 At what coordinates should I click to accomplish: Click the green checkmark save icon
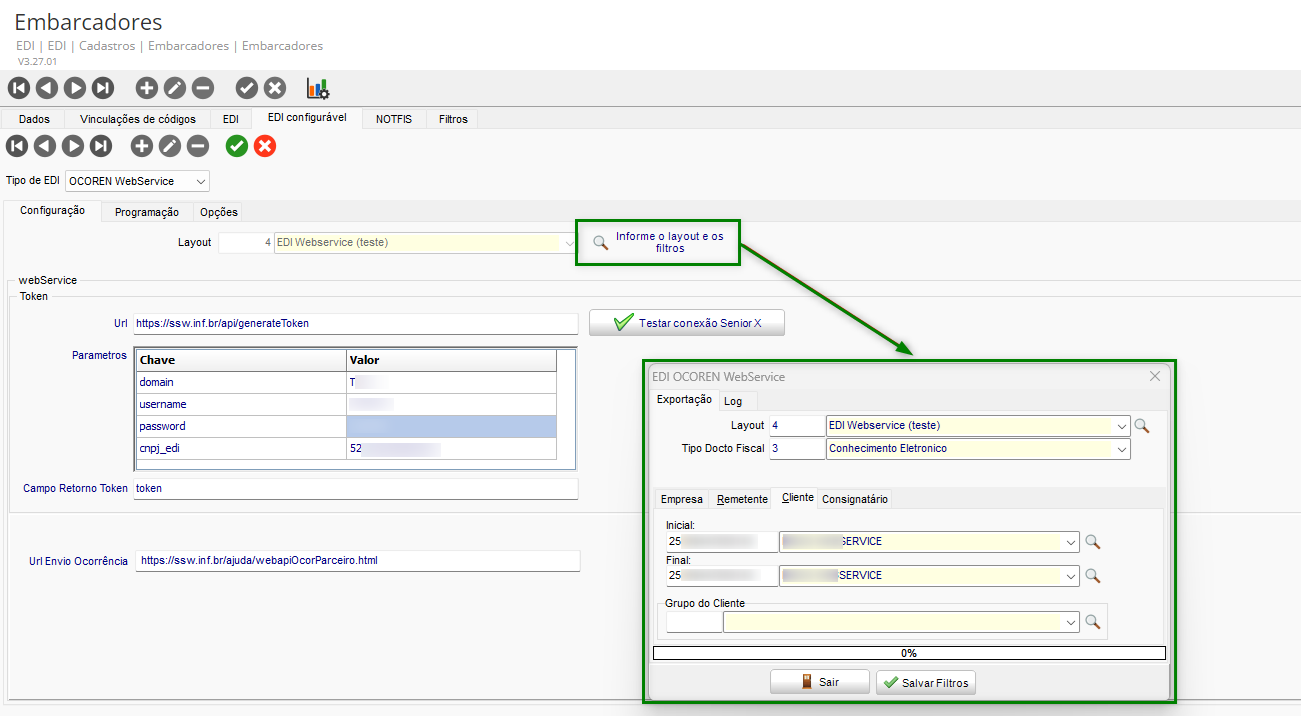tap(237, 147)
